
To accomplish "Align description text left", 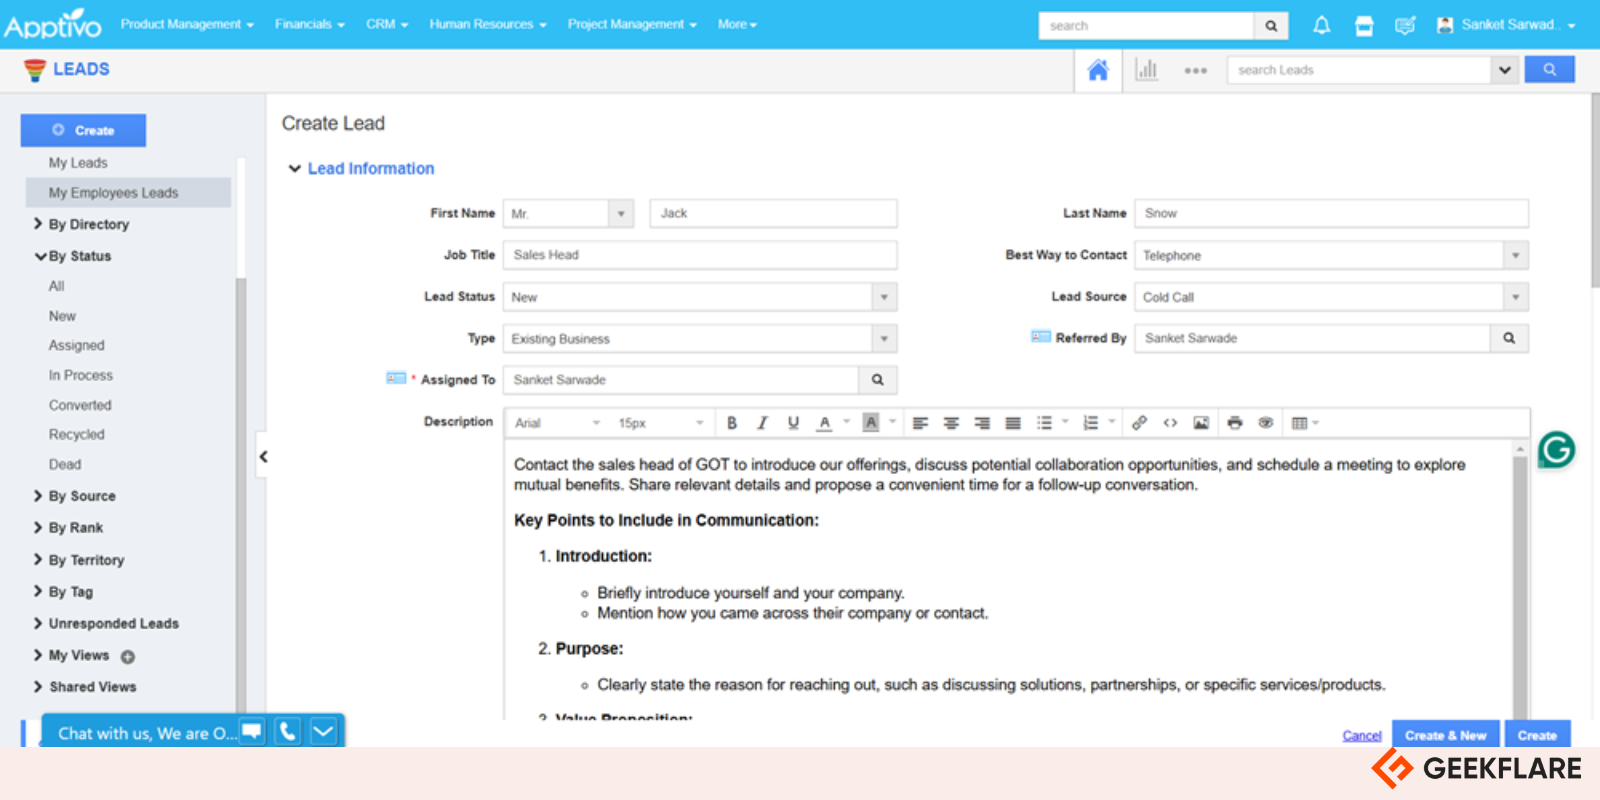I will tap(920, 423).
